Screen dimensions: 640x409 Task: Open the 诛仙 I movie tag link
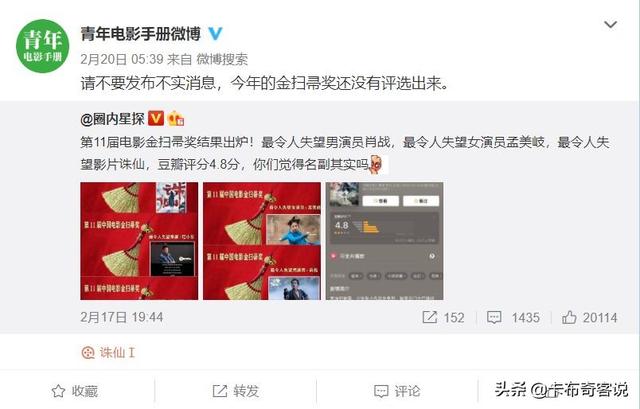pos(108,353)
